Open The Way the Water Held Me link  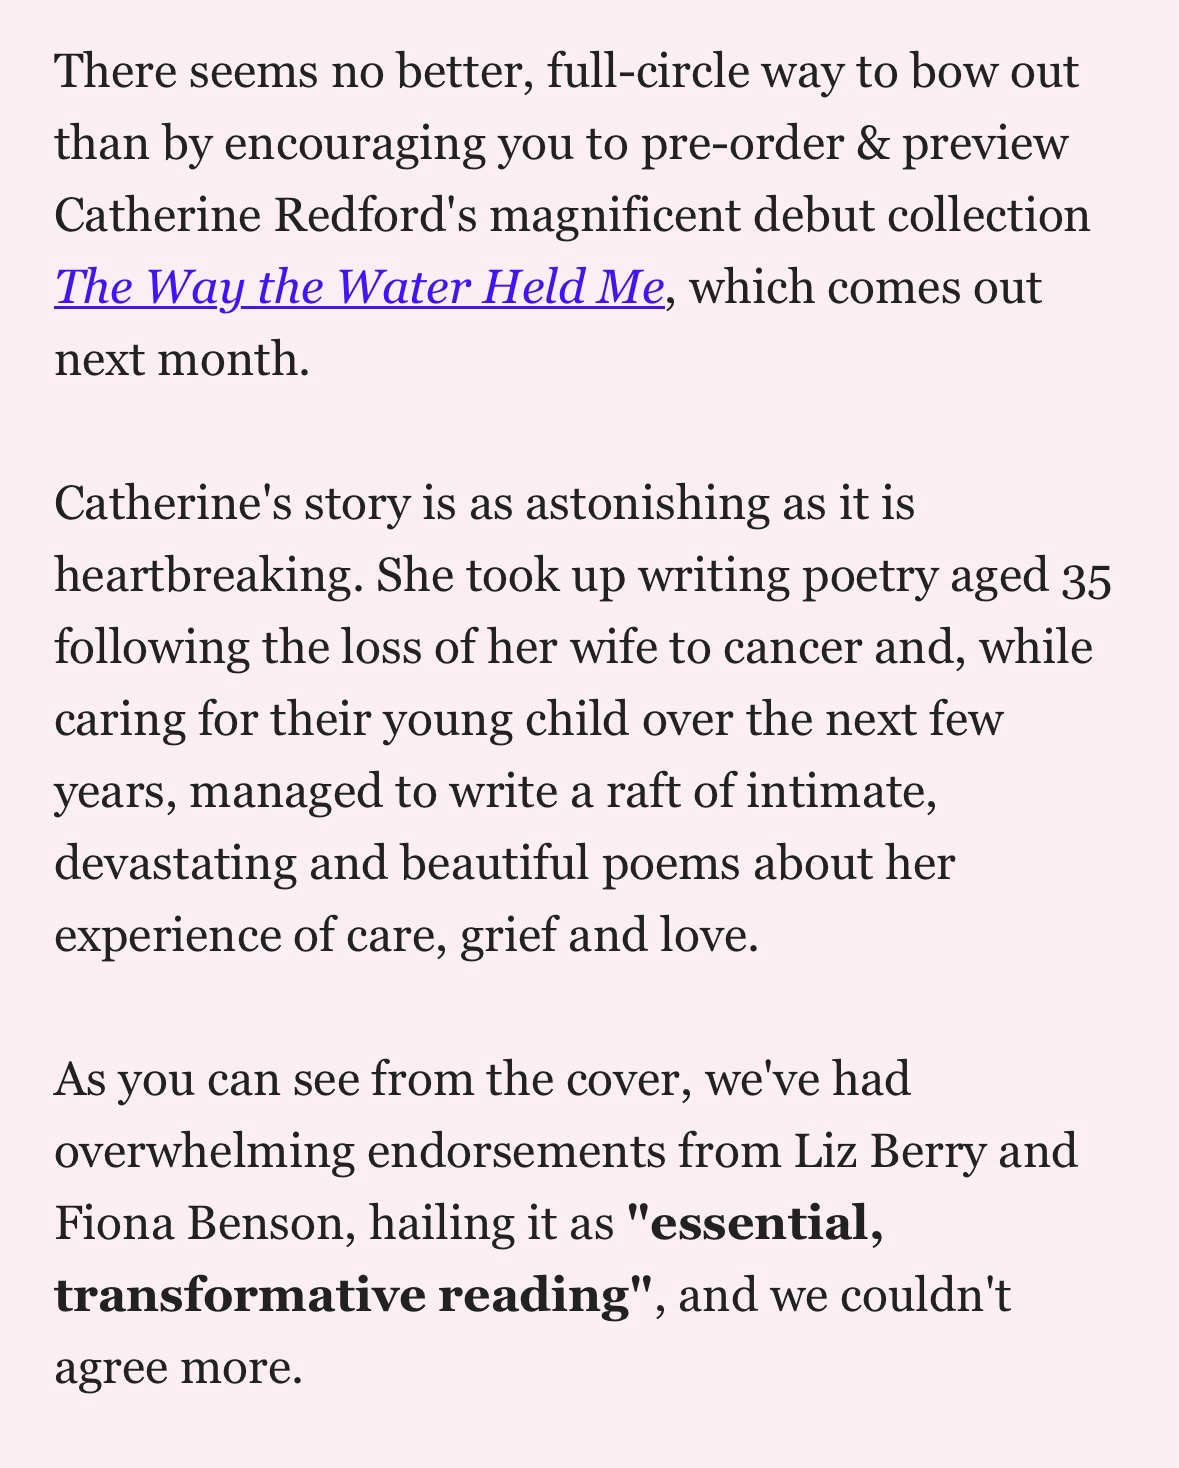[x=359, y=288]
